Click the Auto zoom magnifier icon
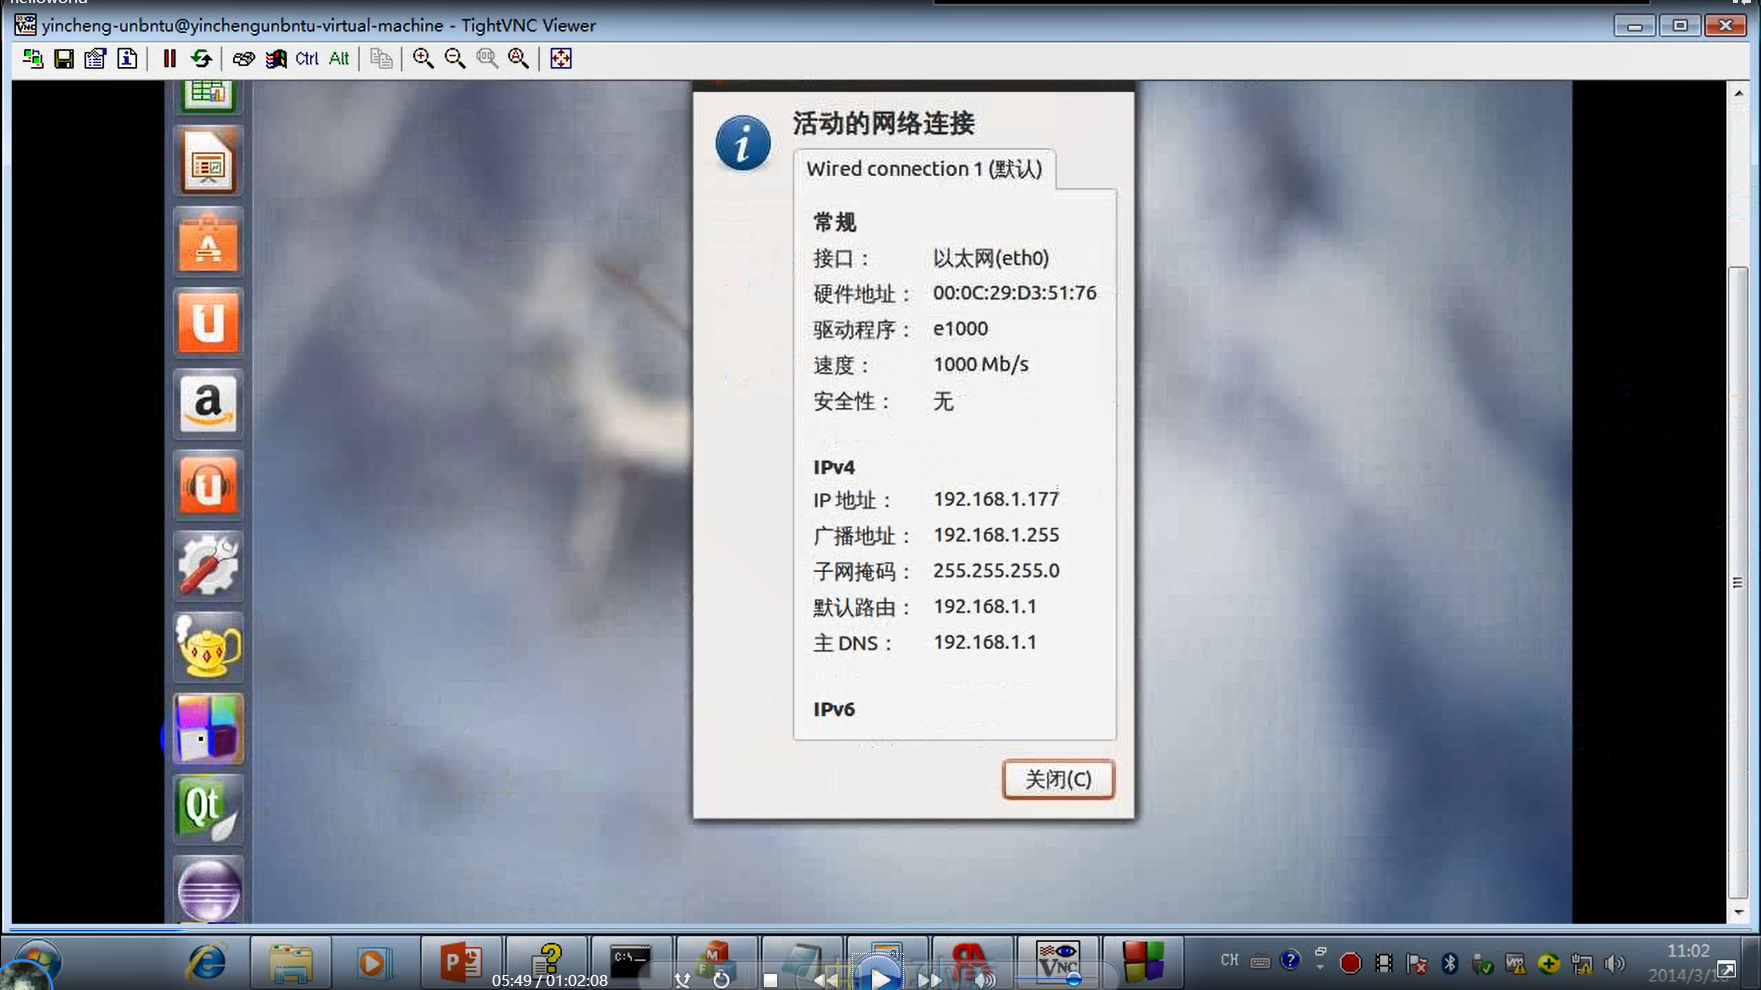 (518, 59)
